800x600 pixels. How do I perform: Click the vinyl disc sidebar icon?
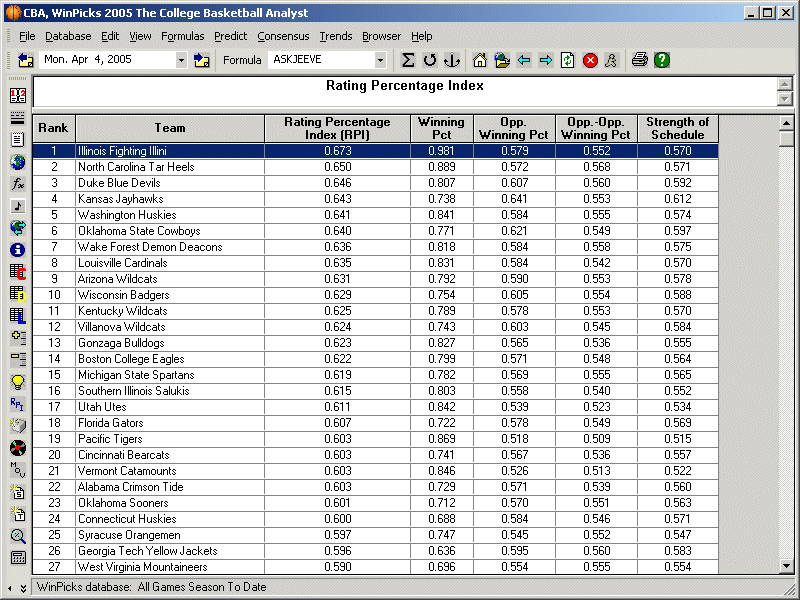(18, 448)
